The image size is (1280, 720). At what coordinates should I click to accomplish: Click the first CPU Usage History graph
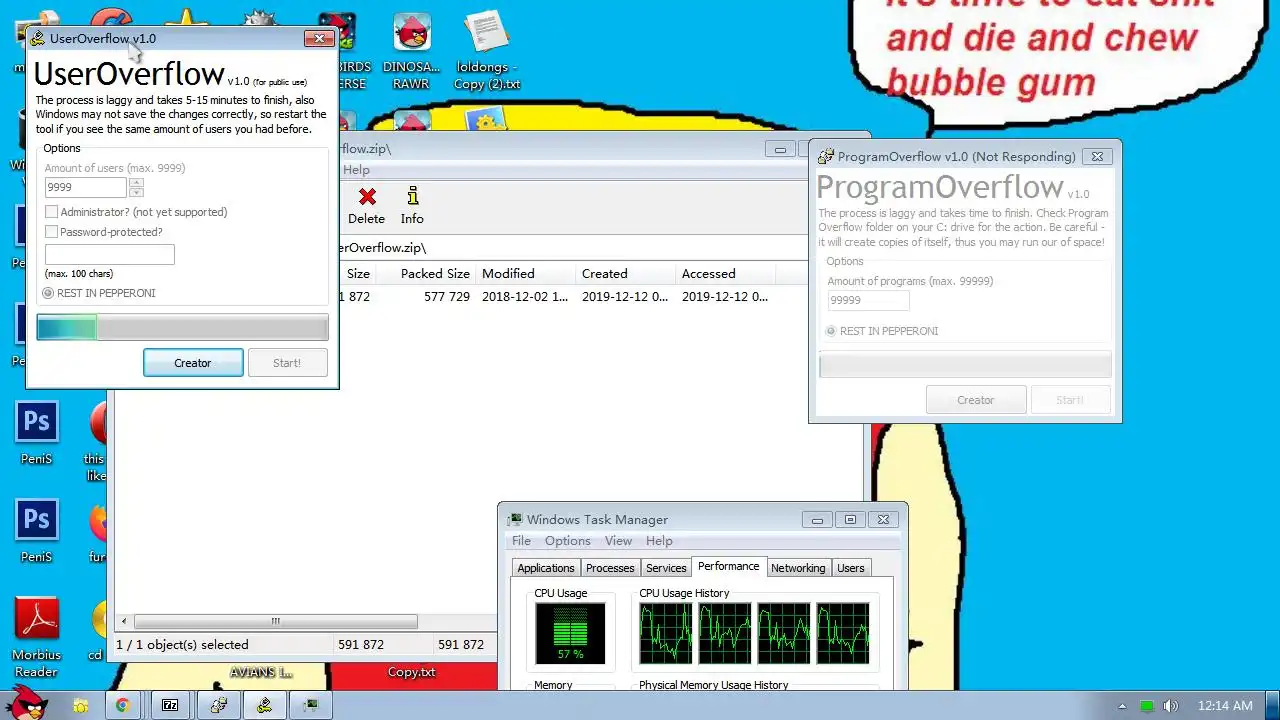click(665, 632)
